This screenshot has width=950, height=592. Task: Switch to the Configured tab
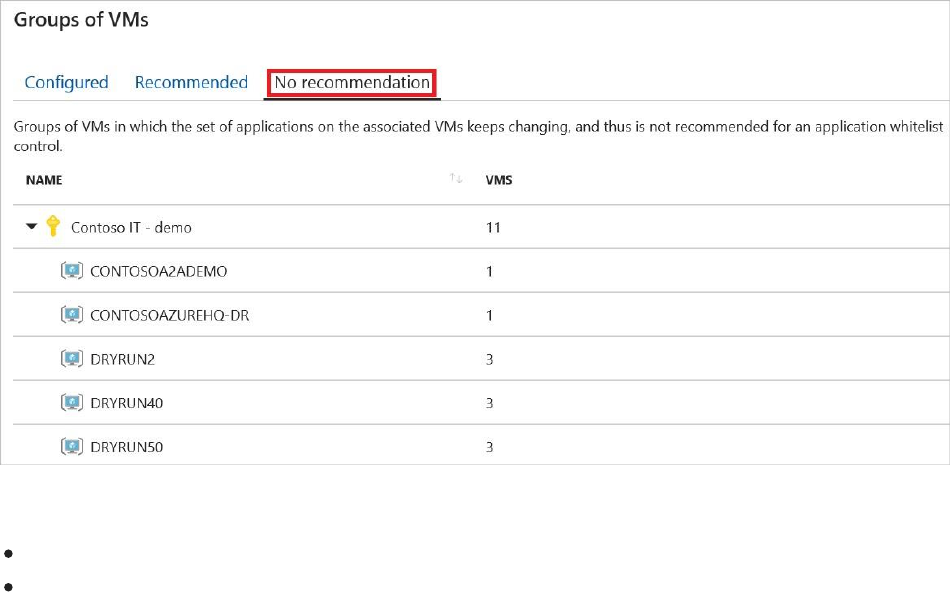66,82
